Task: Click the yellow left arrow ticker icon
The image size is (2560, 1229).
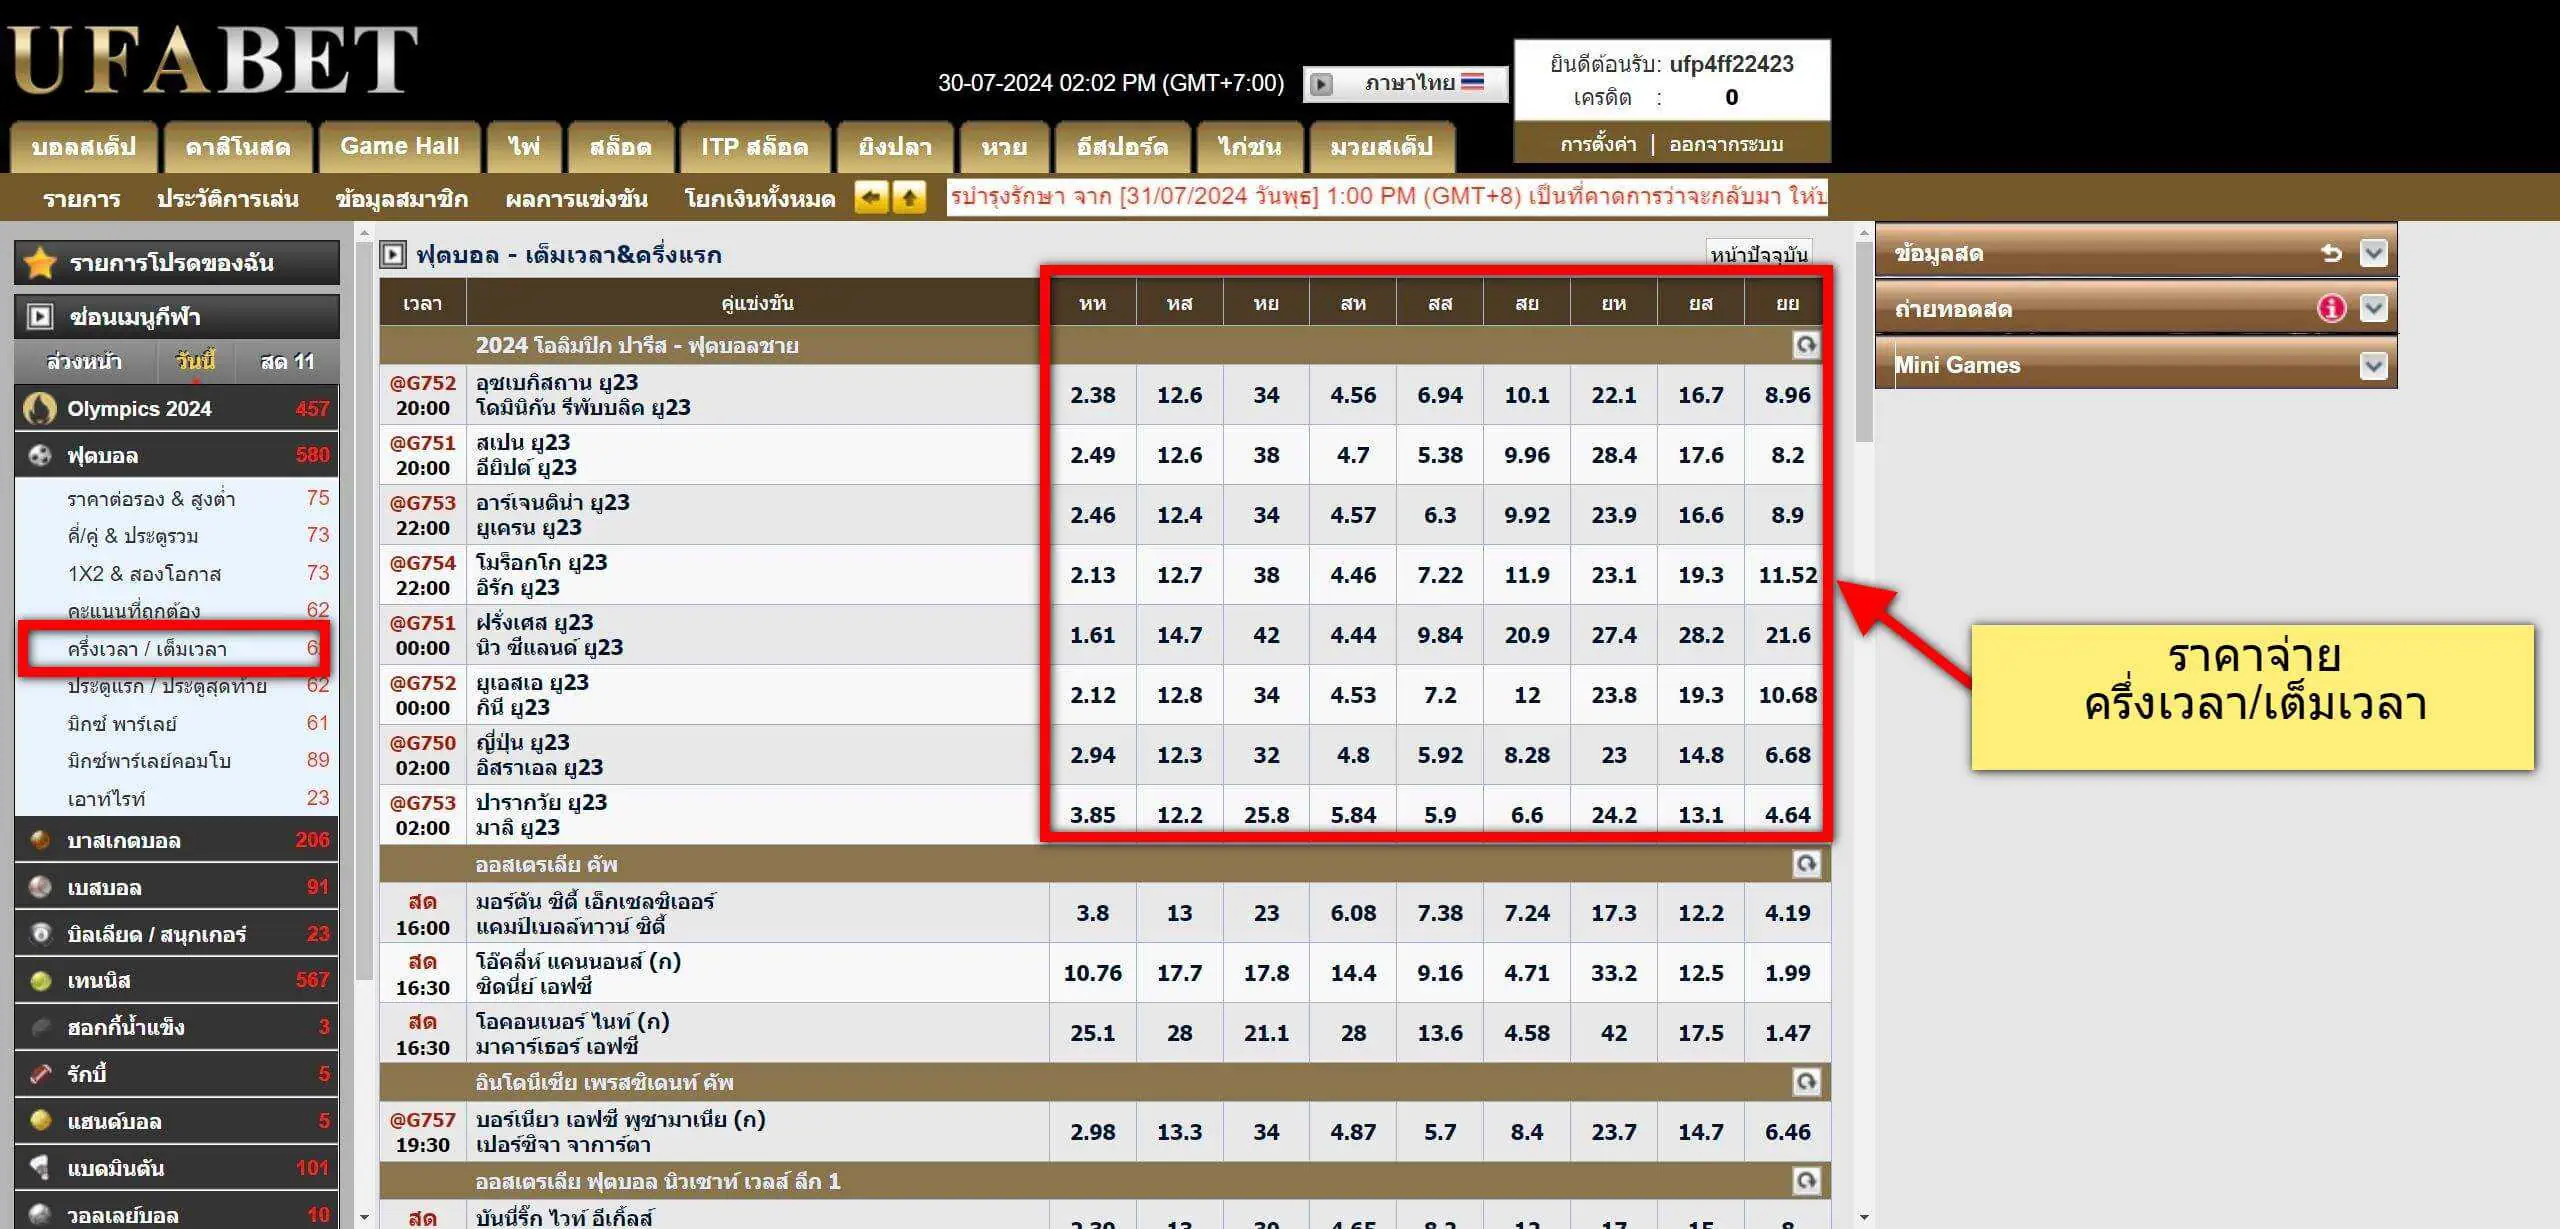Action: (x=871, y=197)
